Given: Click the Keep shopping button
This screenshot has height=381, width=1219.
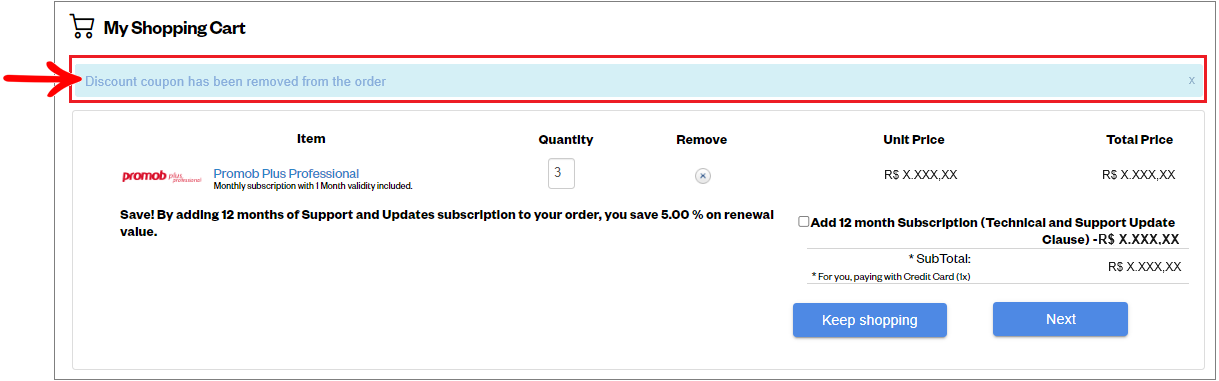Looking at the screenshot, I should click(x=869, y=320).
